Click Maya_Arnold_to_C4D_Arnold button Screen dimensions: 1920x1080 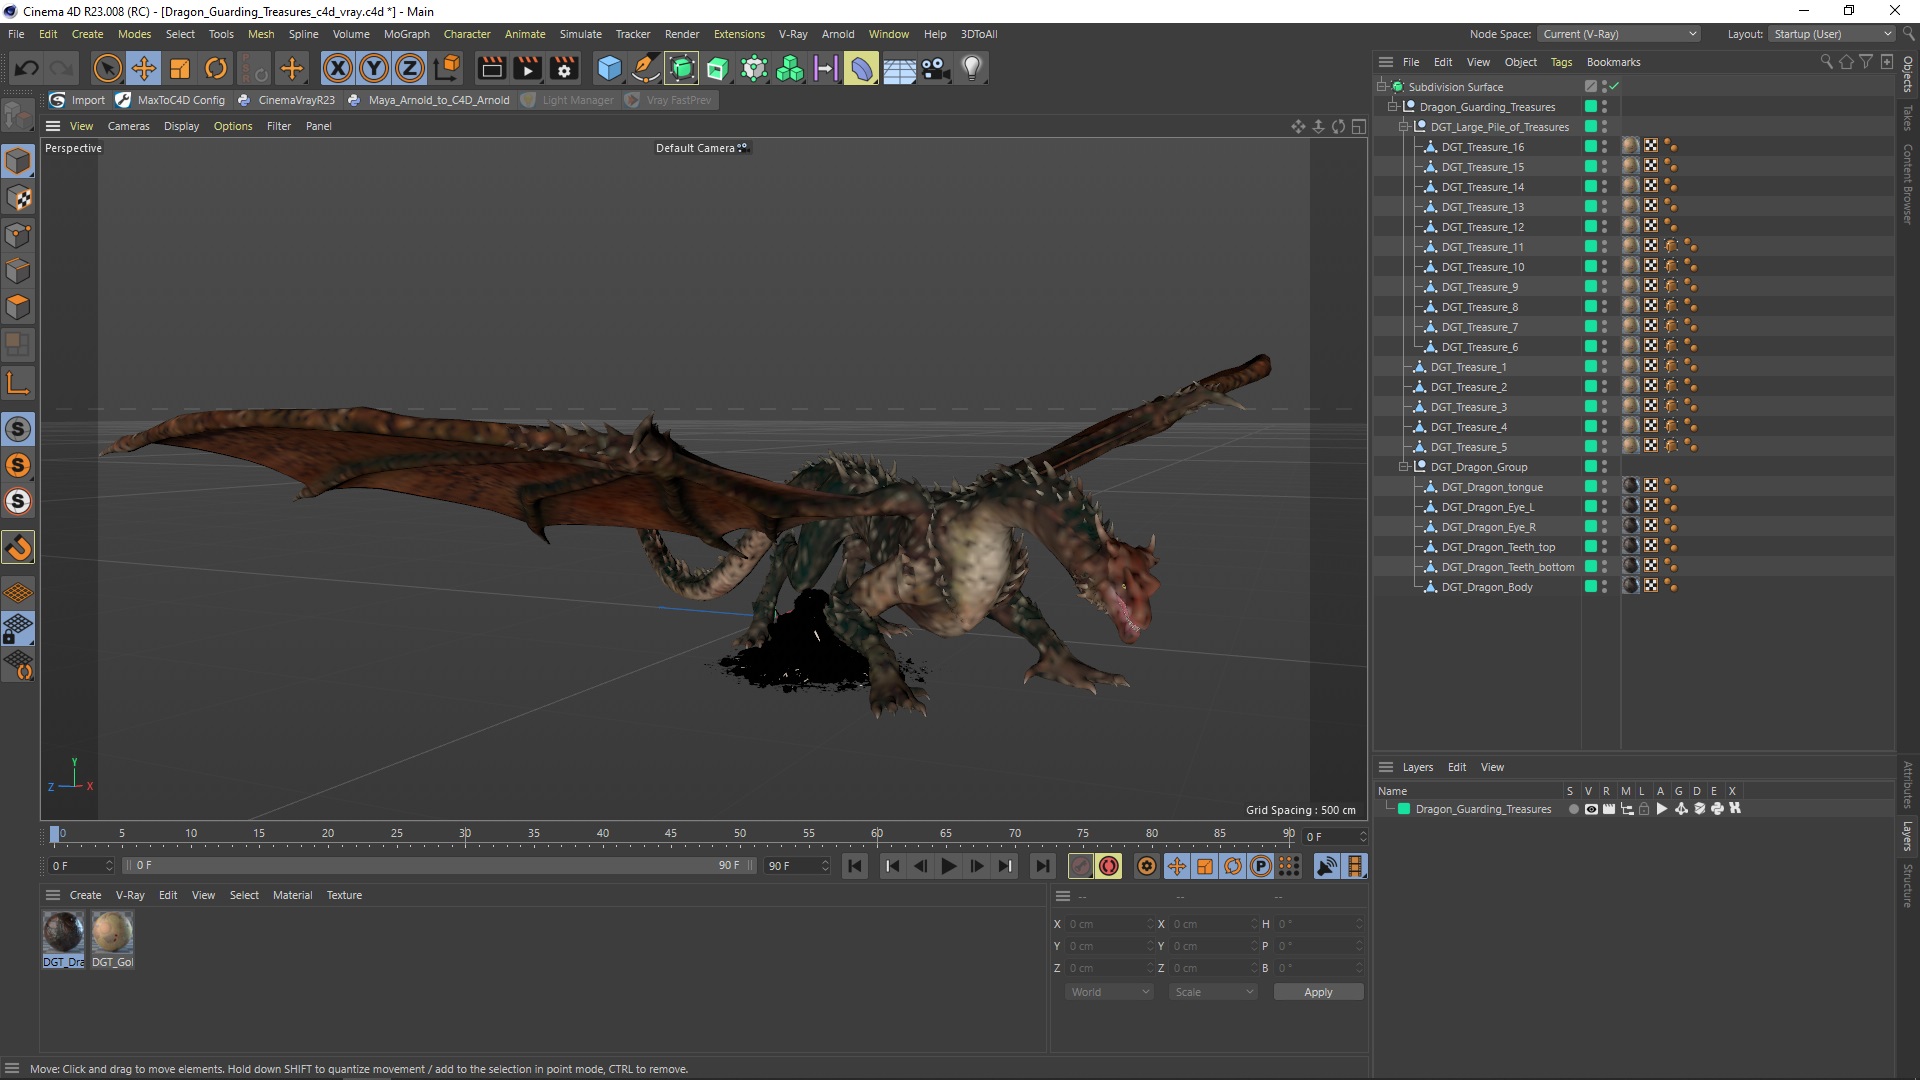pos(429,100)
